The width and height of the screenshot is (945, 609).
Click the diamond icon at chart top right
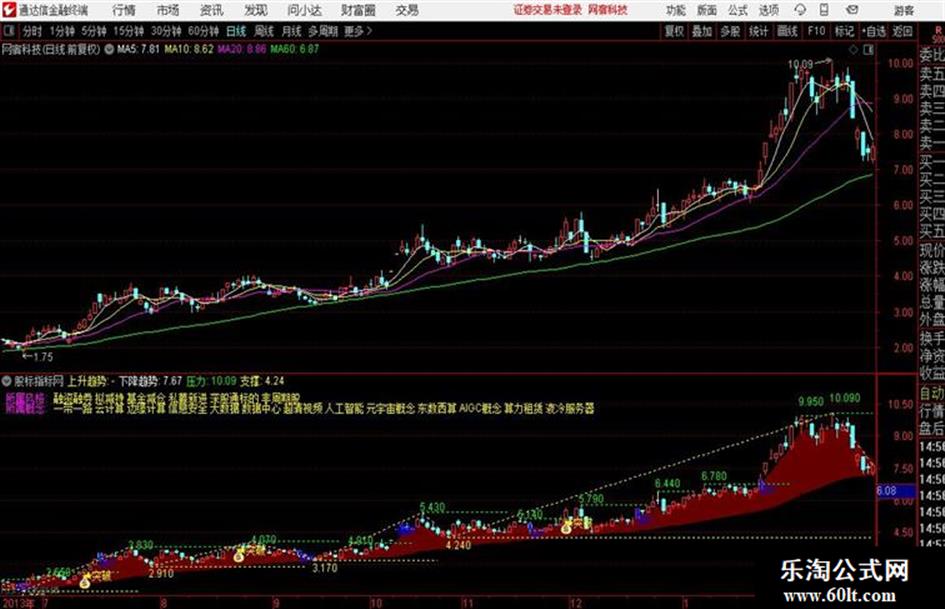pyautogui.click(x=853, y=50)
